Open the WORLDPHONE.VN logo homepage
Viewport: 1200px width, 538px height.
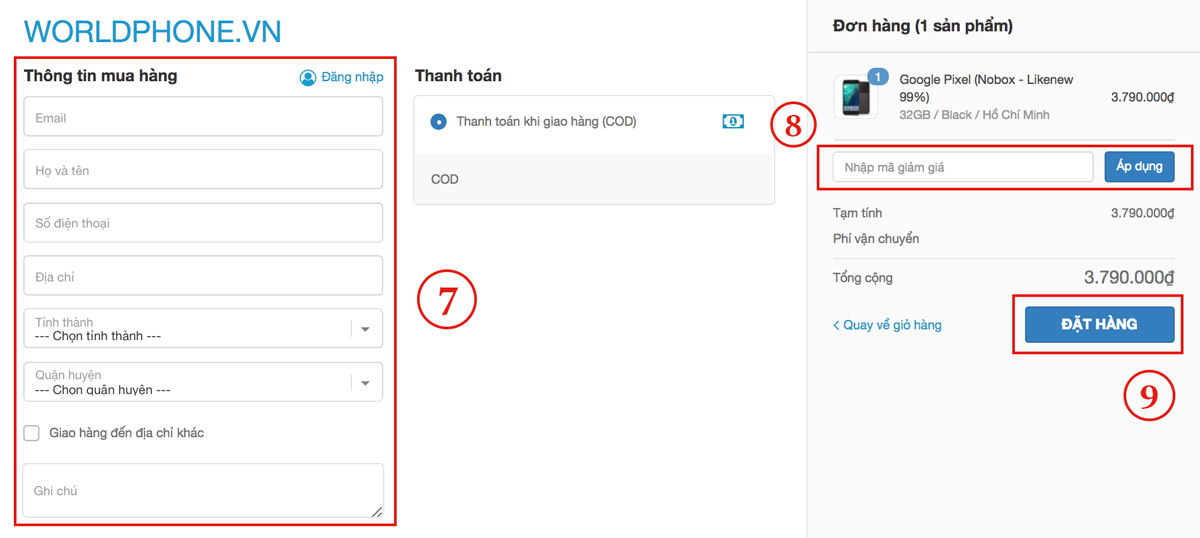[153, 31]
